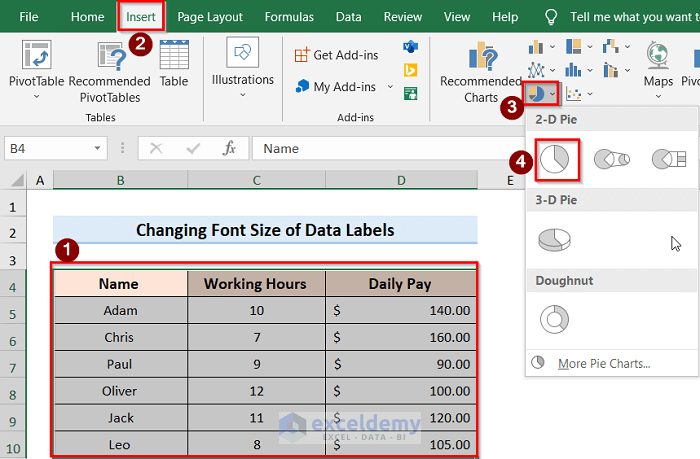
Task: Select the cell containing Oliver
Action: click(x=120, y=391)
